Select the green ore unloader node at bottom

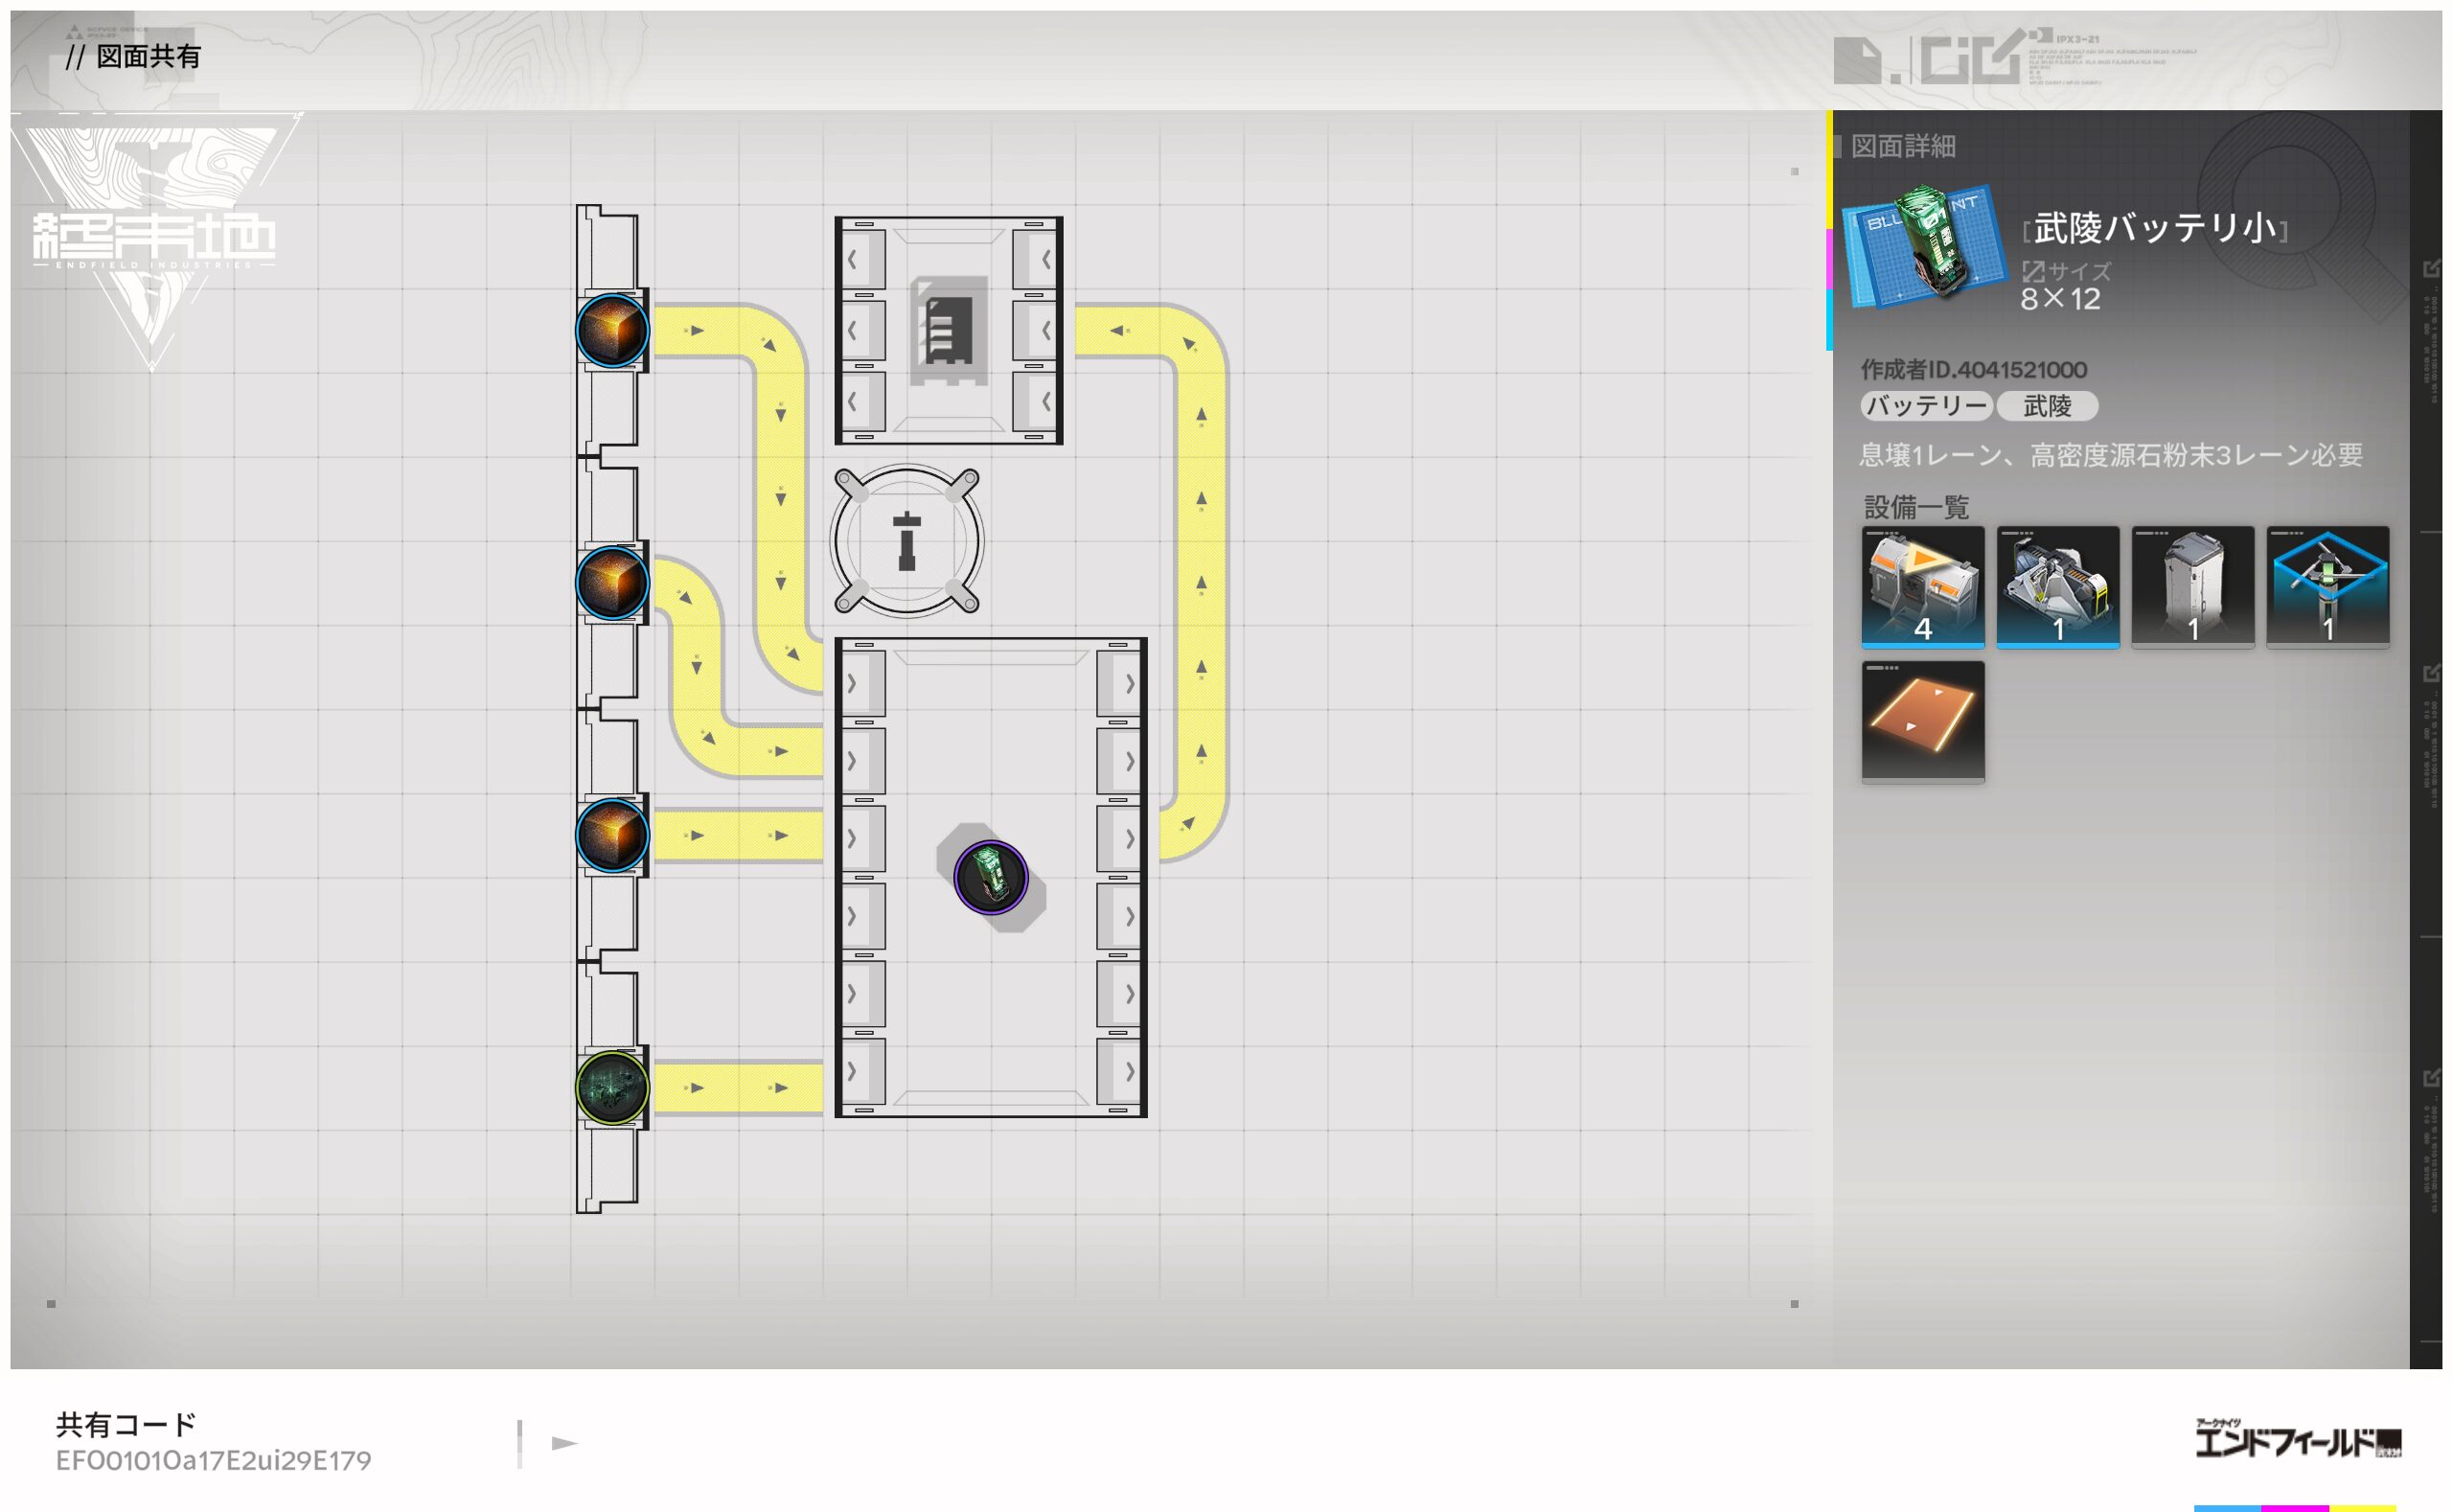click(612, 1087)
